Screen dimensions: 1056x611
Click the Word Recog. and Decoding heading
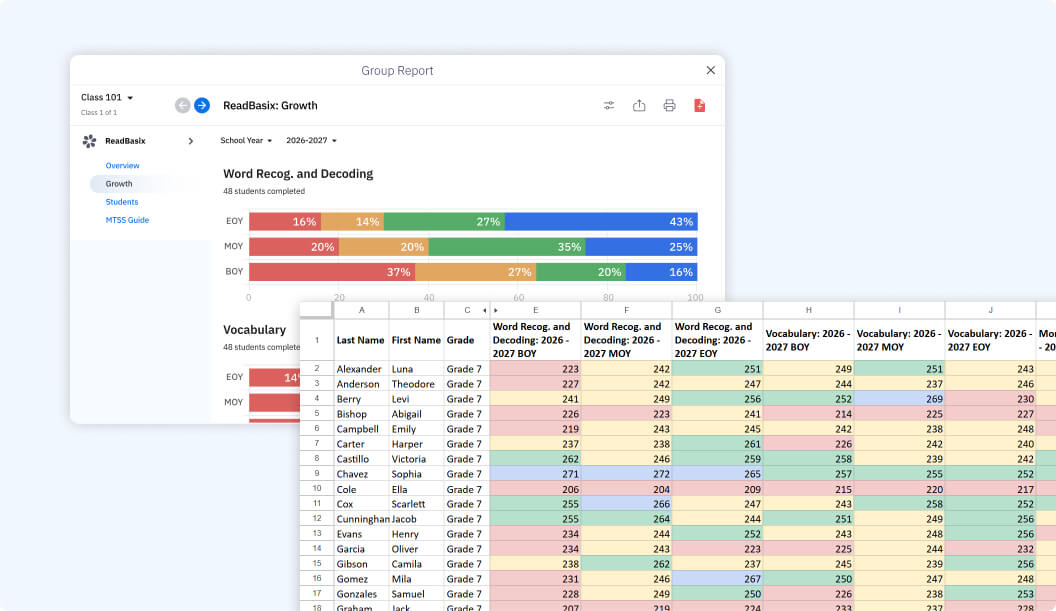click(x=298, y=174)
